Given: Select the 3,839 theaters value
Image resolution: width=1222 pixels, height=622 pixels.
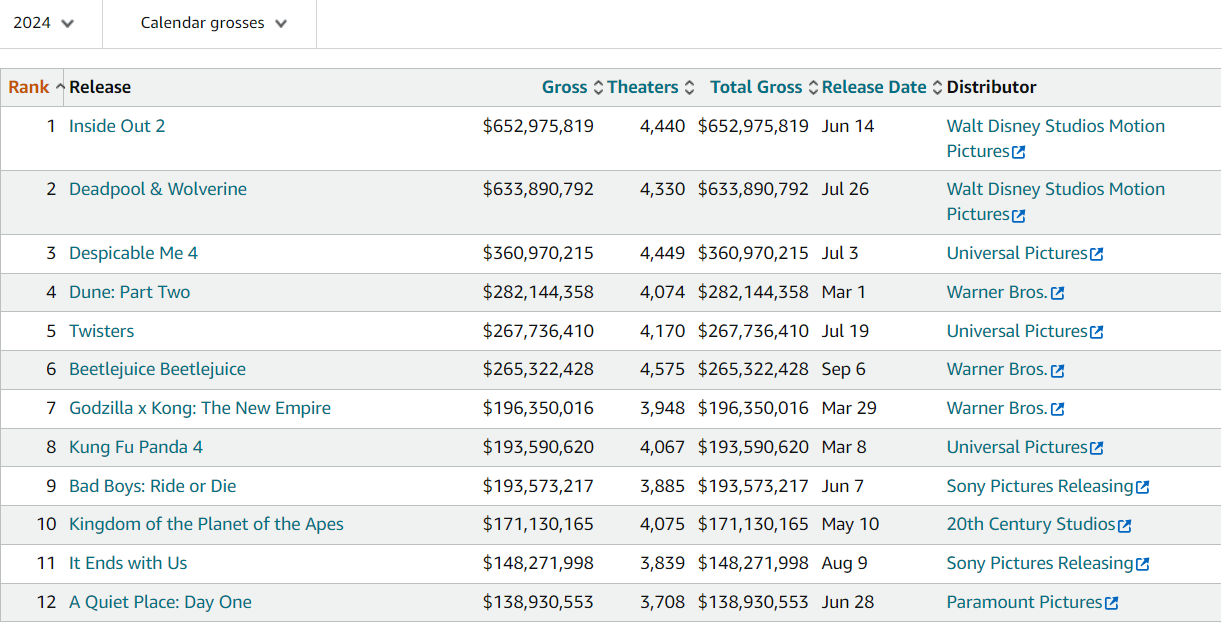Looking at the screenshot, I should [662, 563].
